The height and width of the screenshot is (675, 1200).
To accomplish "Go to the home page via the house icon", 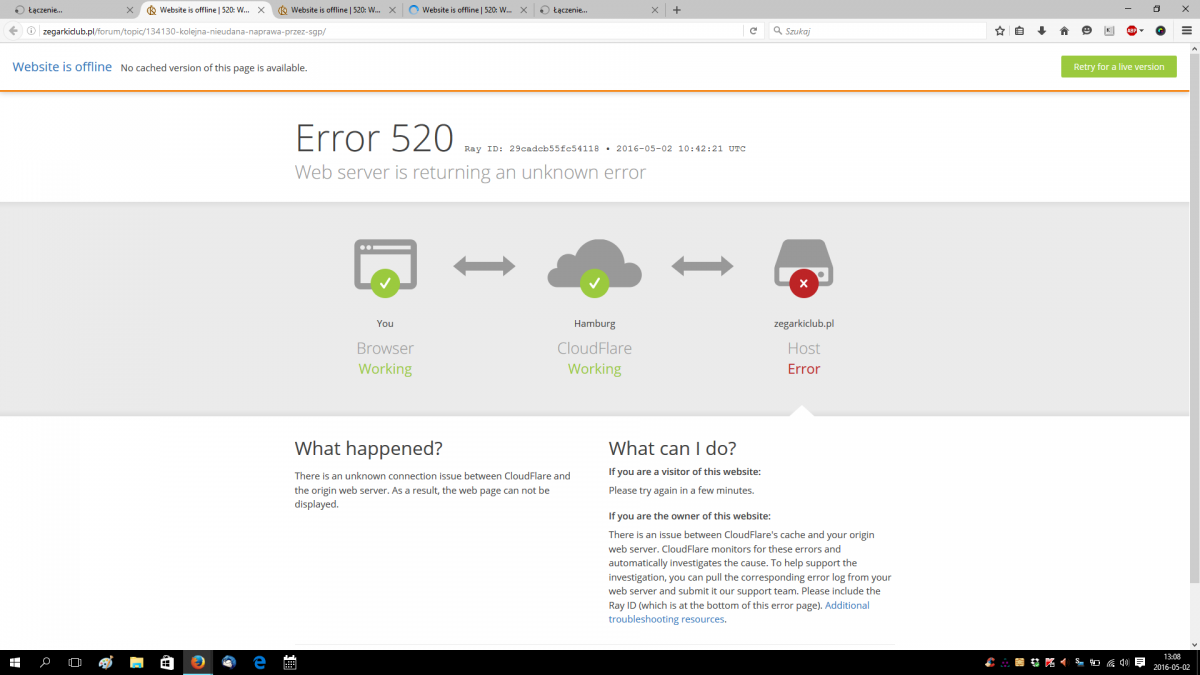I will (1064, 31).
